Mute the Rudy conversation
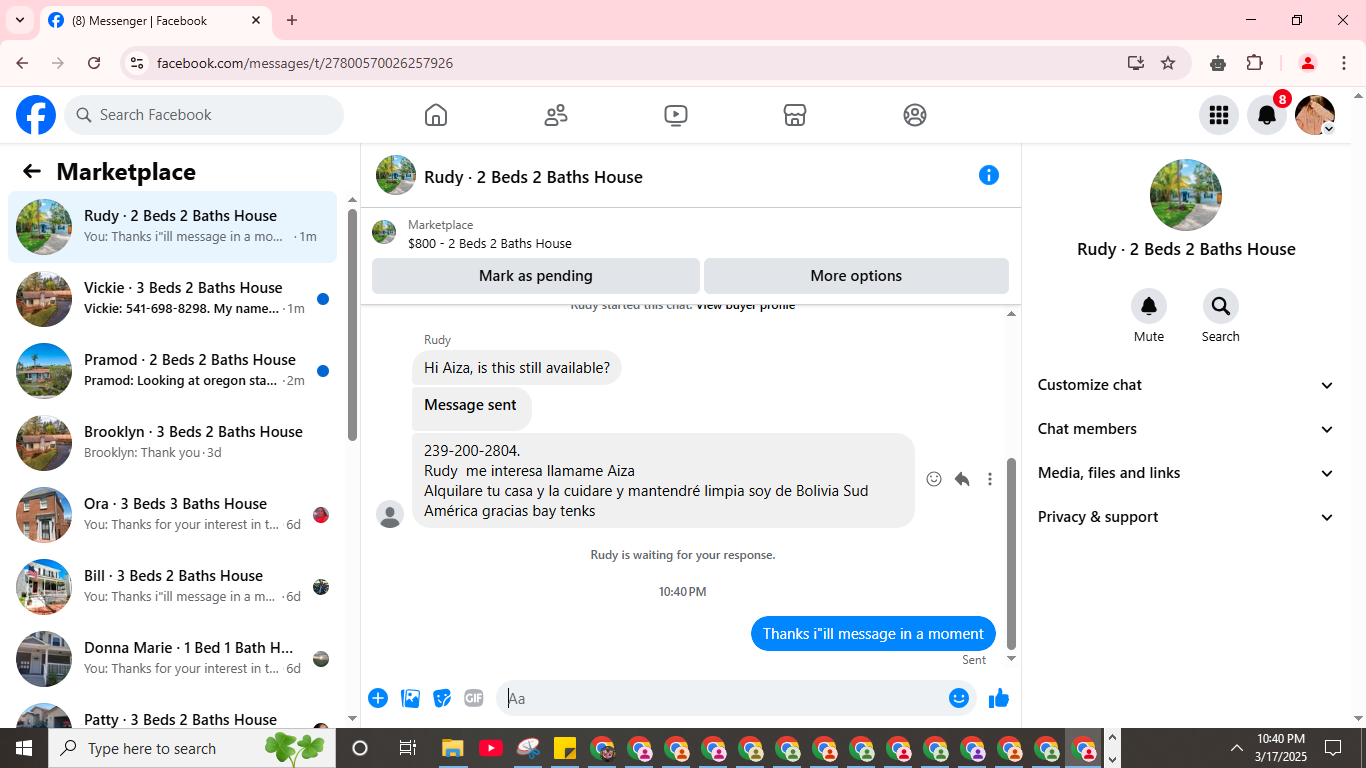 point(1149,306)
